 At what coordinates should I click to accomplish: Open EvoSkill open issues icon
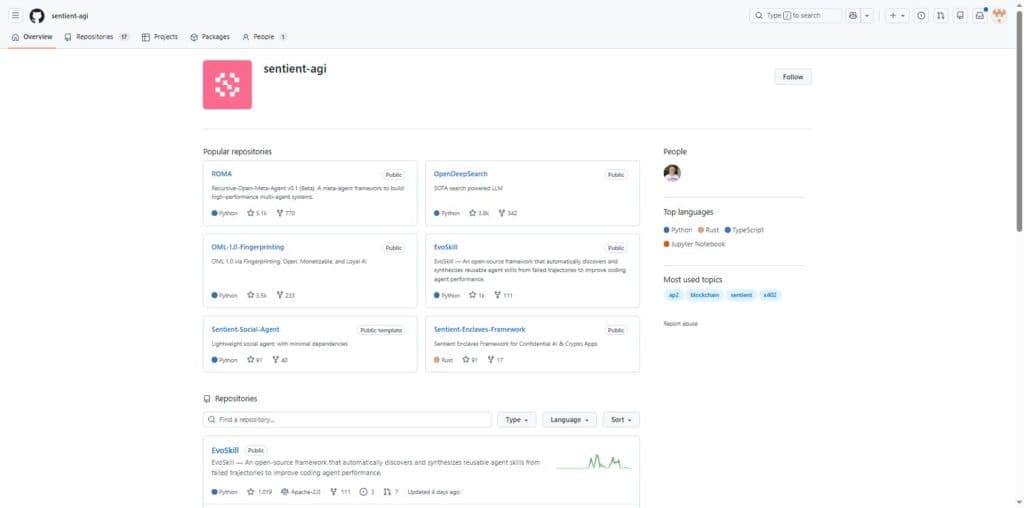click(x=364, y=492)
